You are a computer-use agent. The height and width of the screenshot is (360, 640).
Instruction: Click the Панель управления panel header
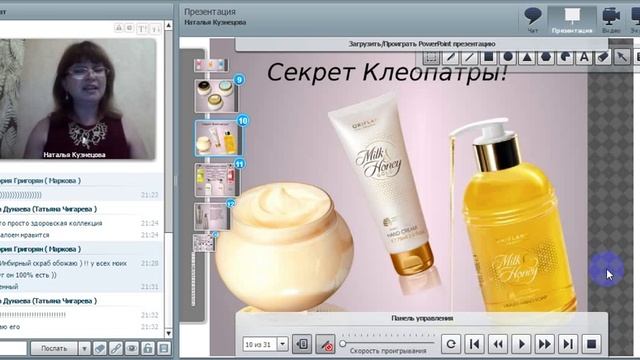pyautogui.click(x=422, y=318)
